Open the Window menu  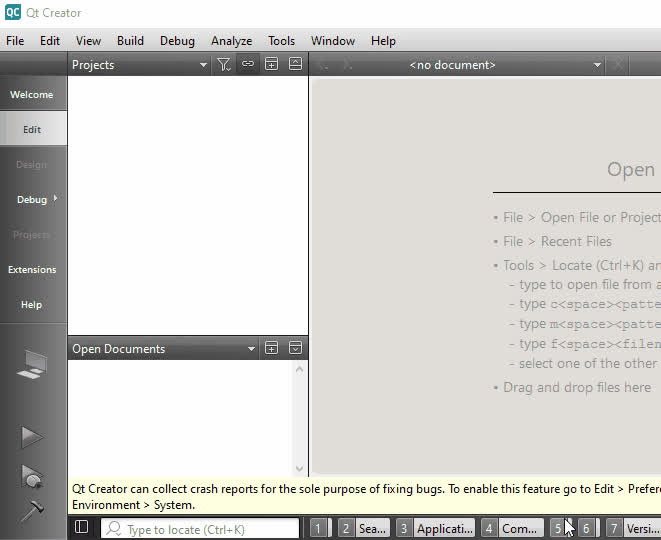coord(333,41)
